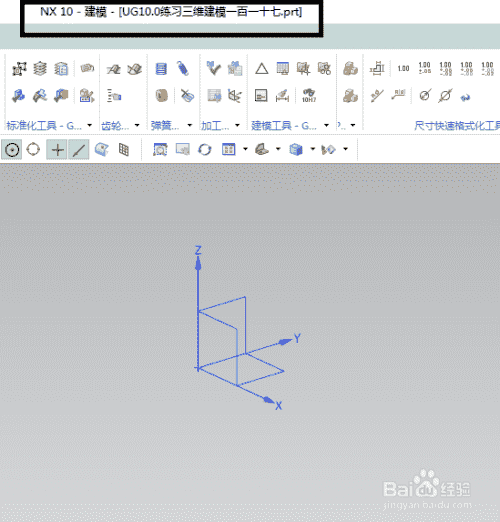Toggle the point on curve snap option
The image size is (500, 522).
79,150
